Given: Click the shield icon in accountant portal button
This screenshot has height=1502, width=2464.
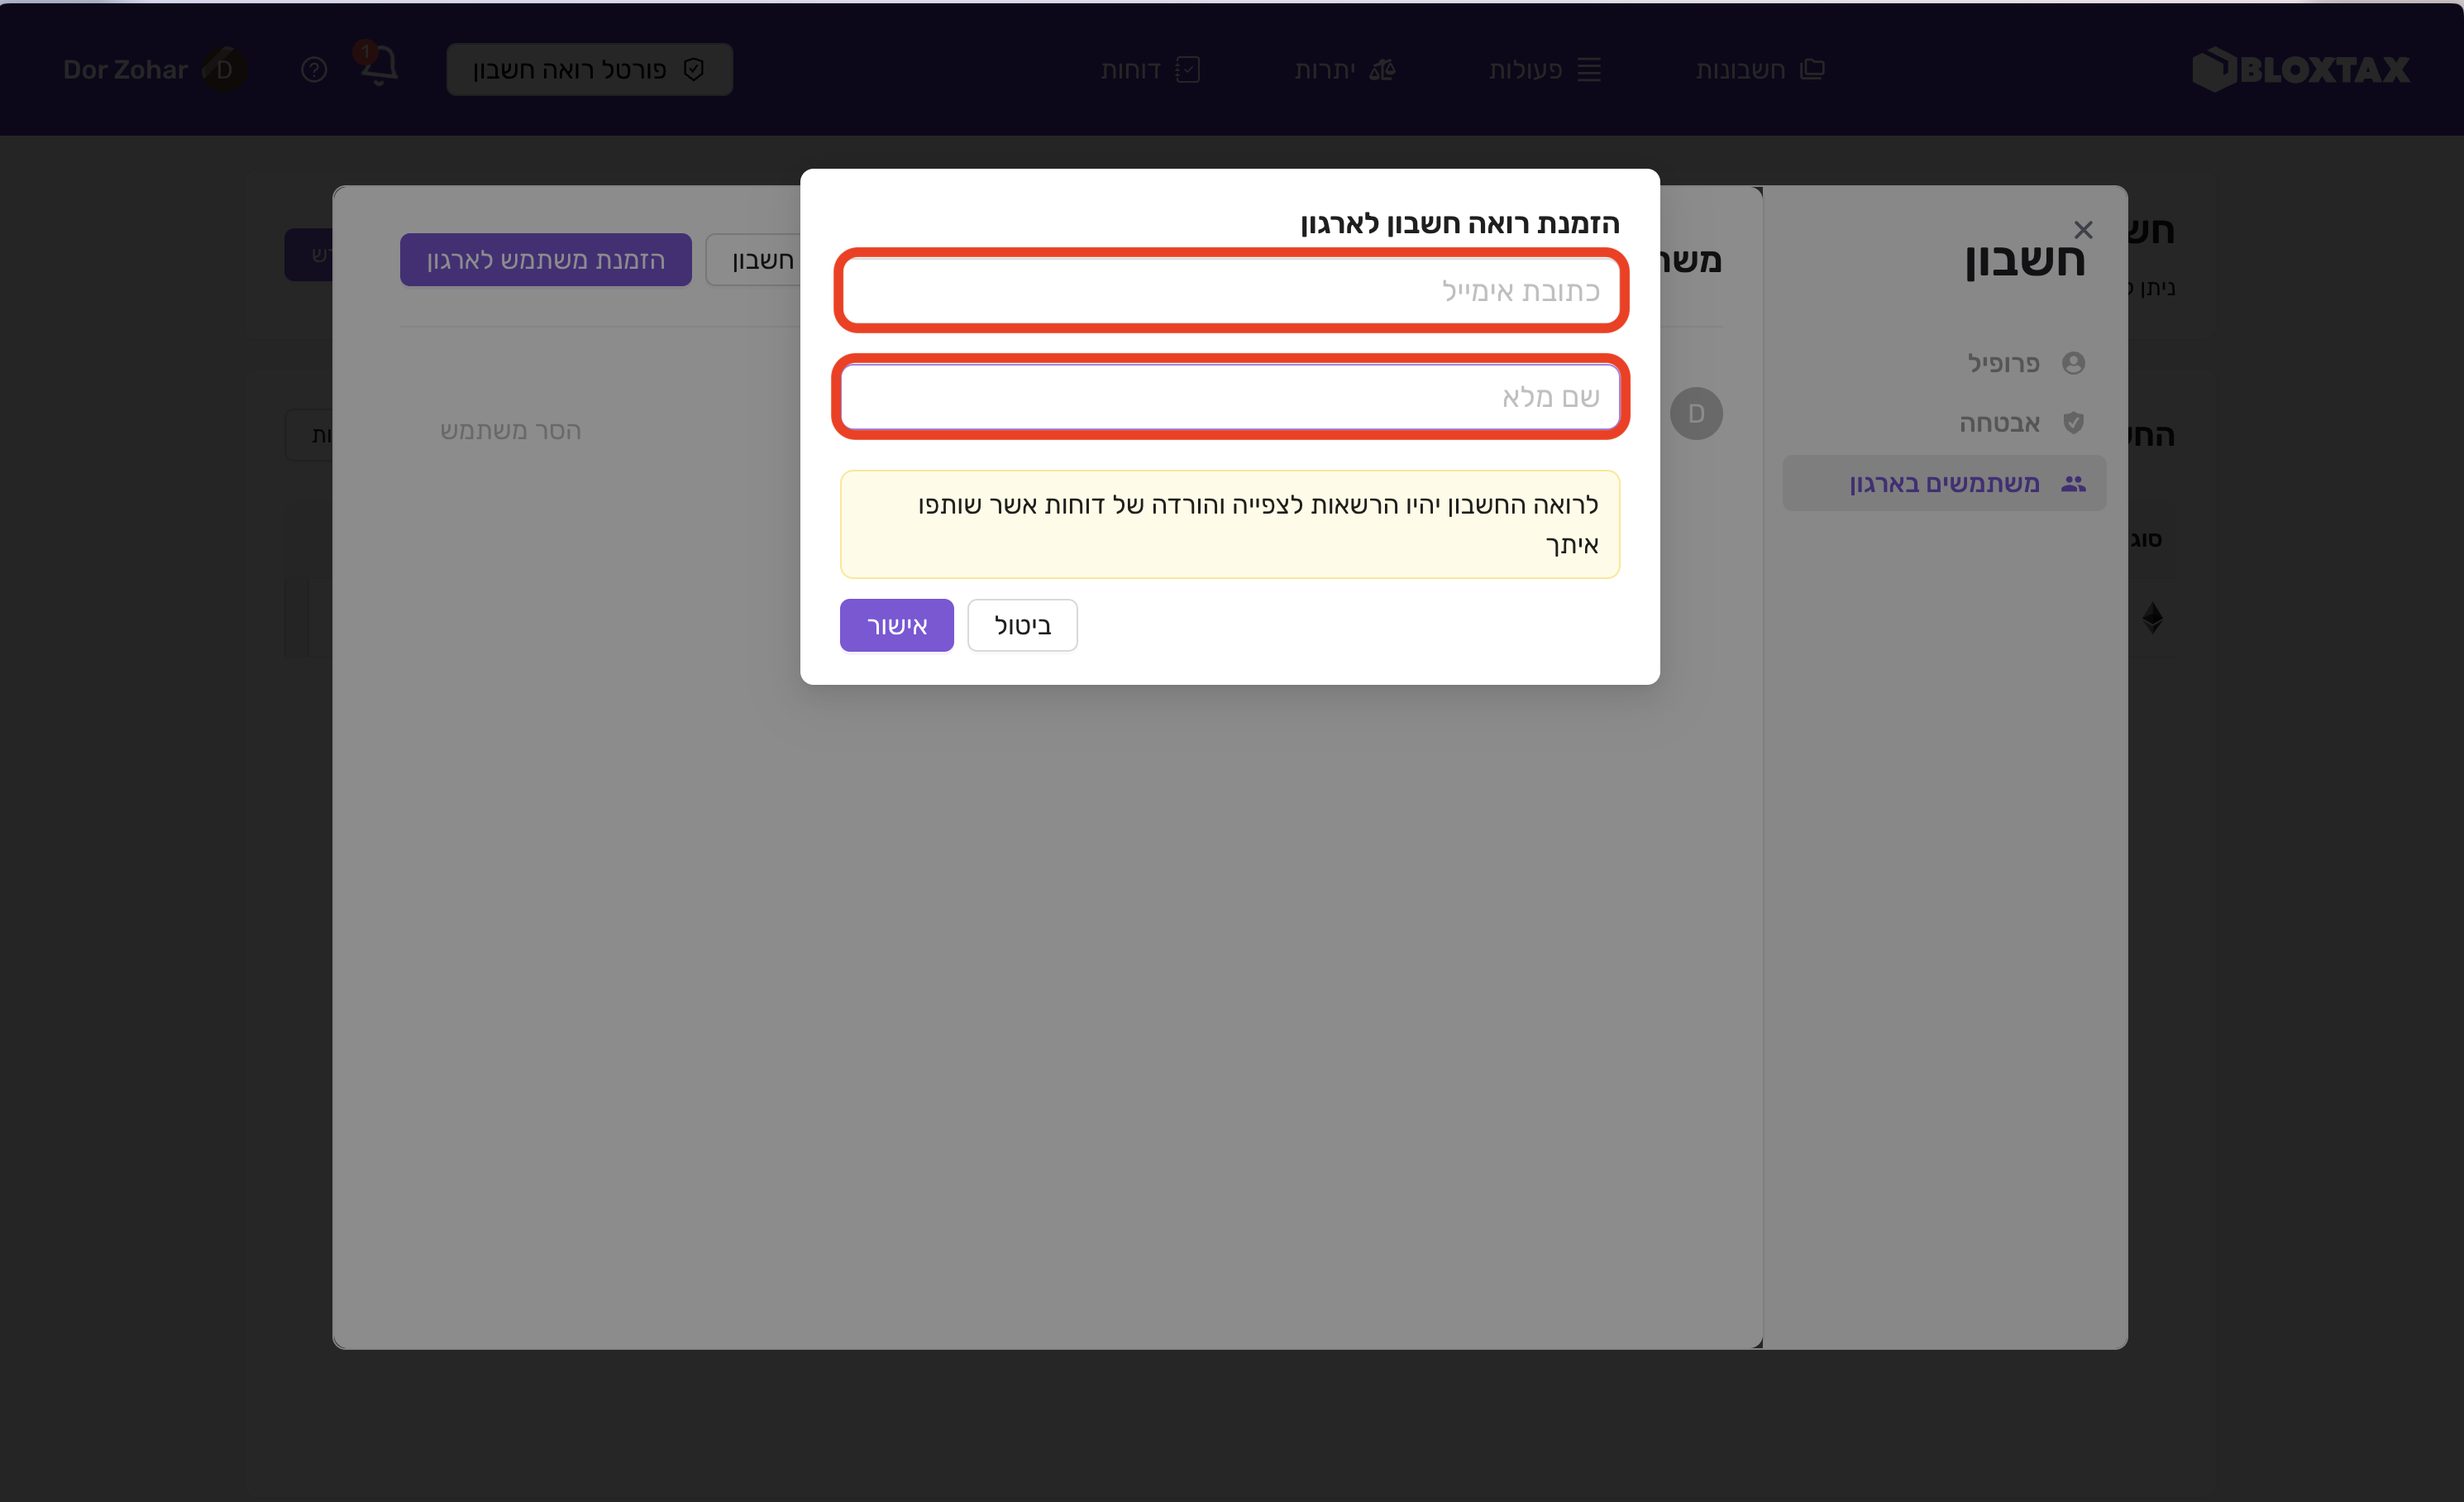Looking at the screenshot, I should (694, 69).
